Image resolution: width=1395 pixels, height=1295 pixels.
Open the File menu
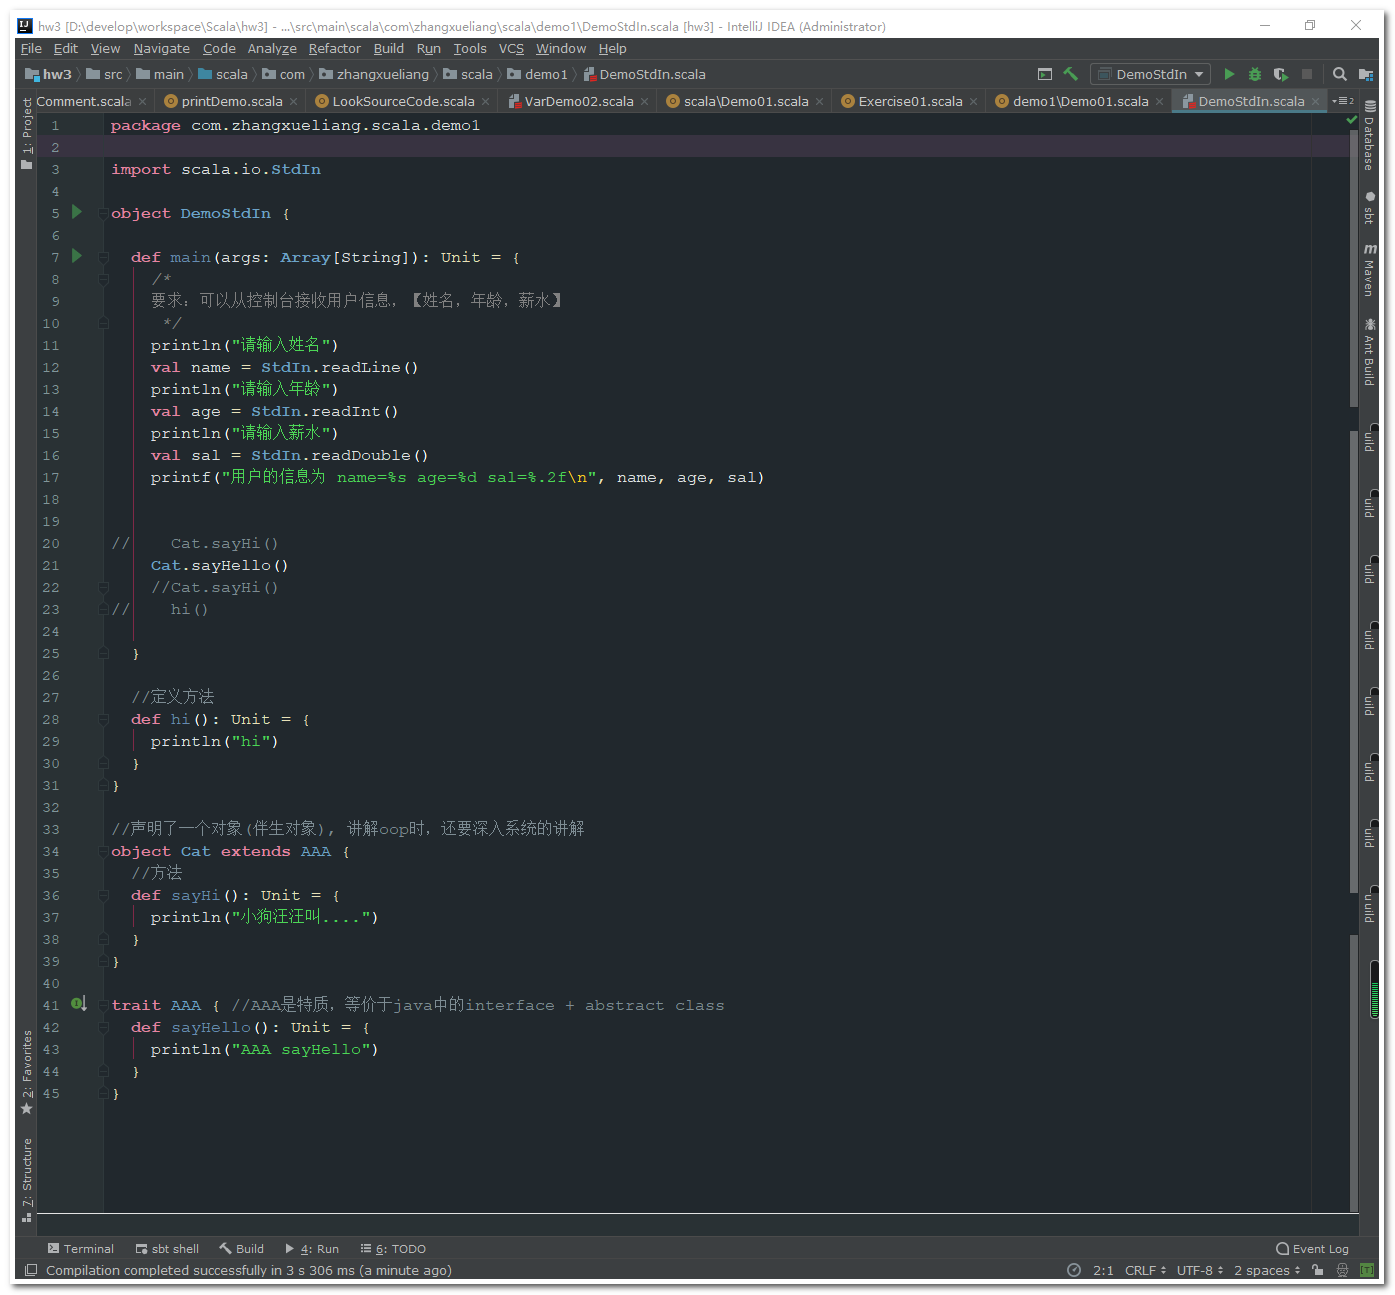click(x=31, y=48)
